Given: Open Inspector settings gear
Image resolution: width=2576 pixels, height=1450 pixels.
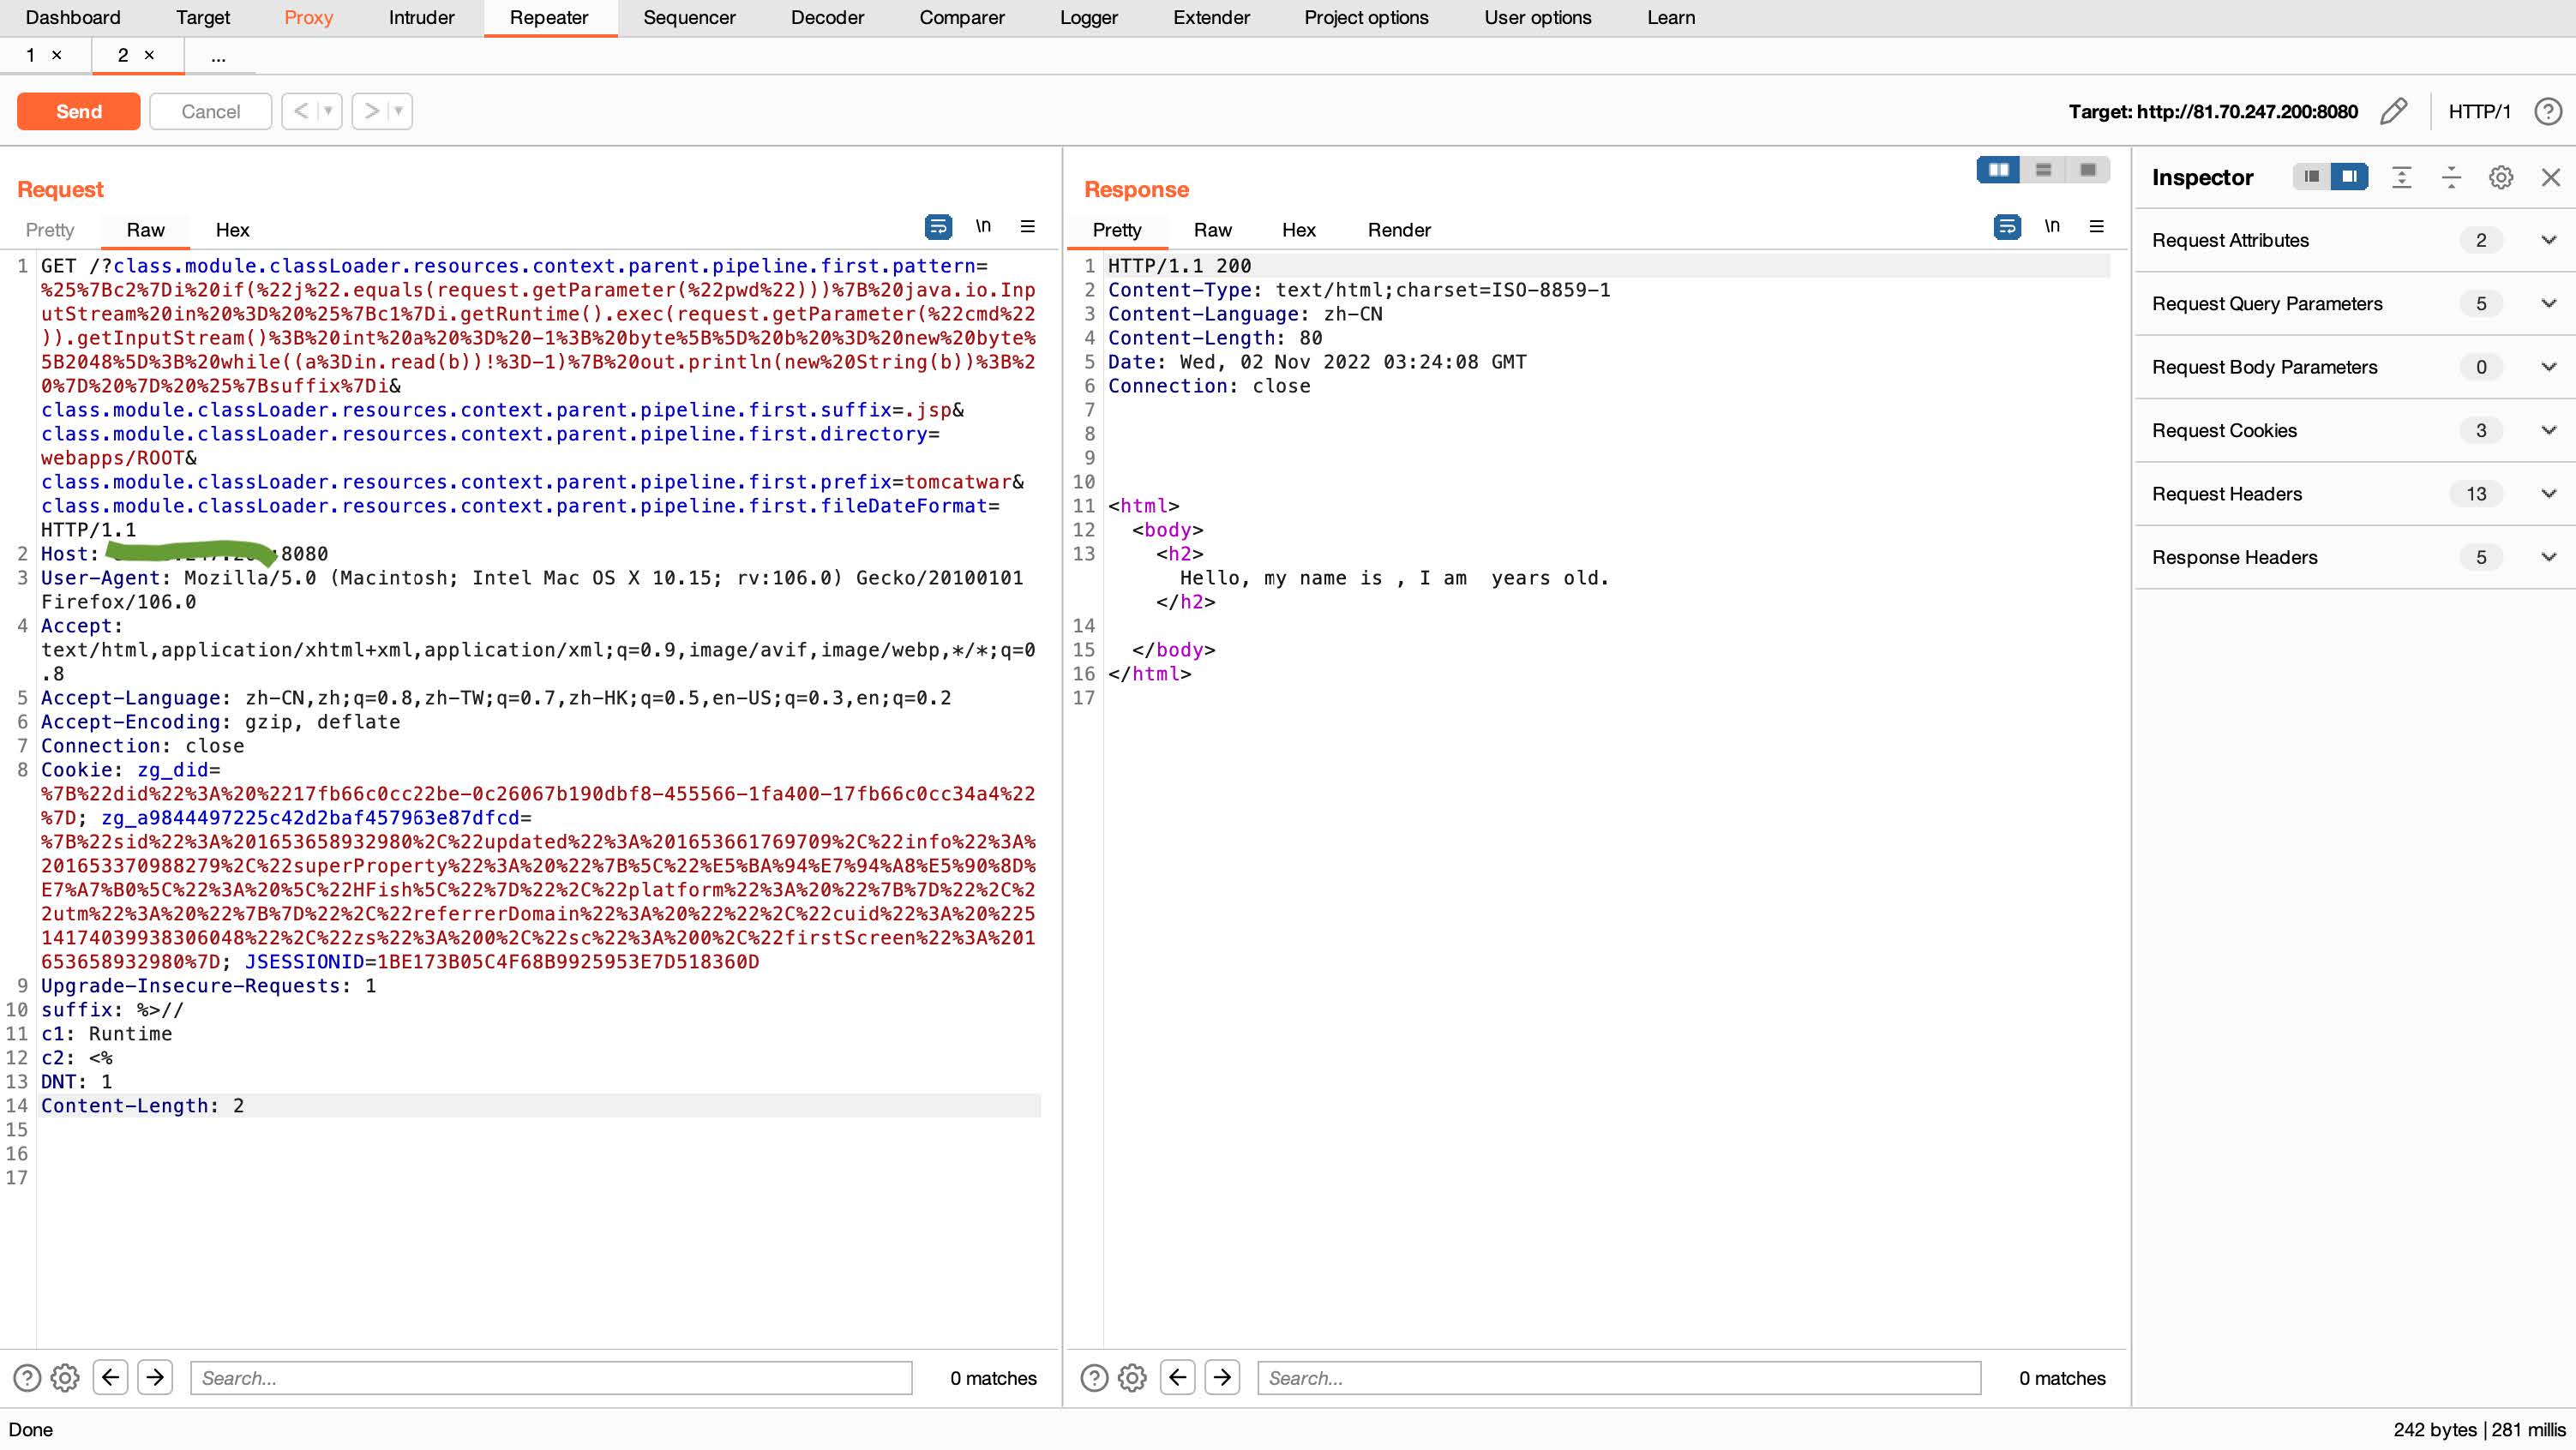Looking at the screenshot, I should point(2501,177).
